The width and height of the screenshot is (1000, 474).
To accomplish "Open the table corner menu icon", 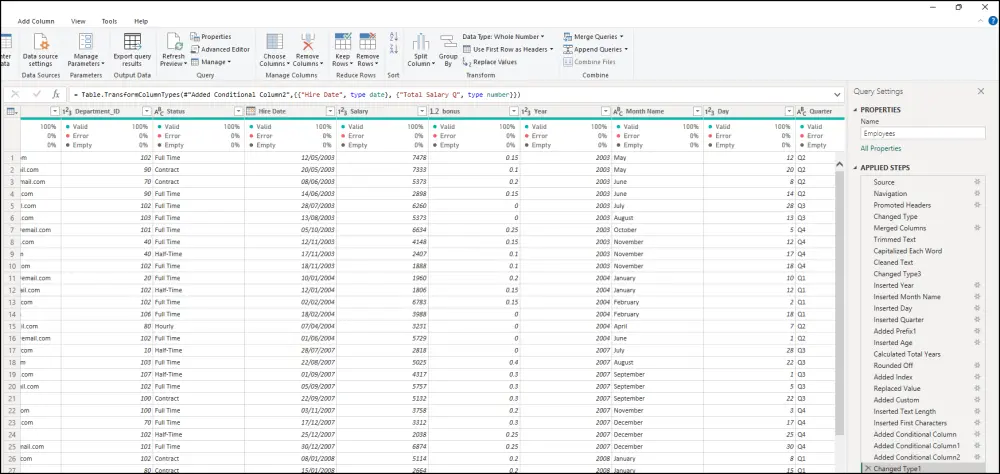I will 12,111.
